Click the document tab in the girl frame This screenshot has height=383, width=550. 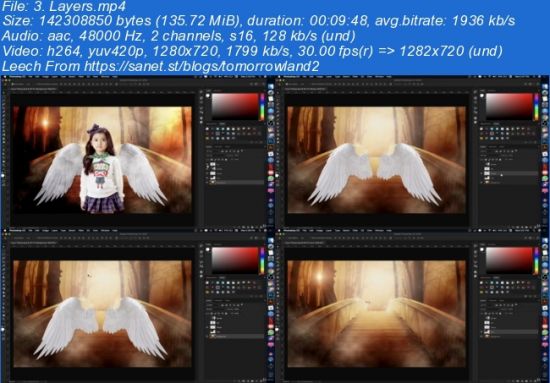coord(33,89)
